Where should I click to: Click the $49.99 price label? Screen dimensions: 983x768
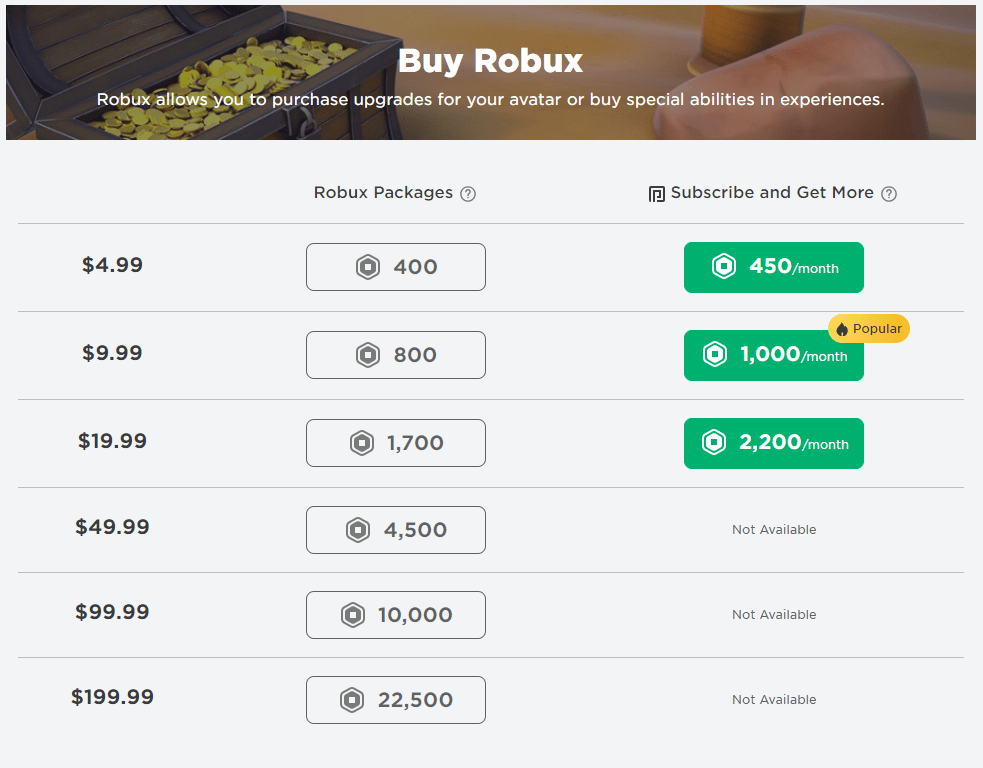(112, 527)
